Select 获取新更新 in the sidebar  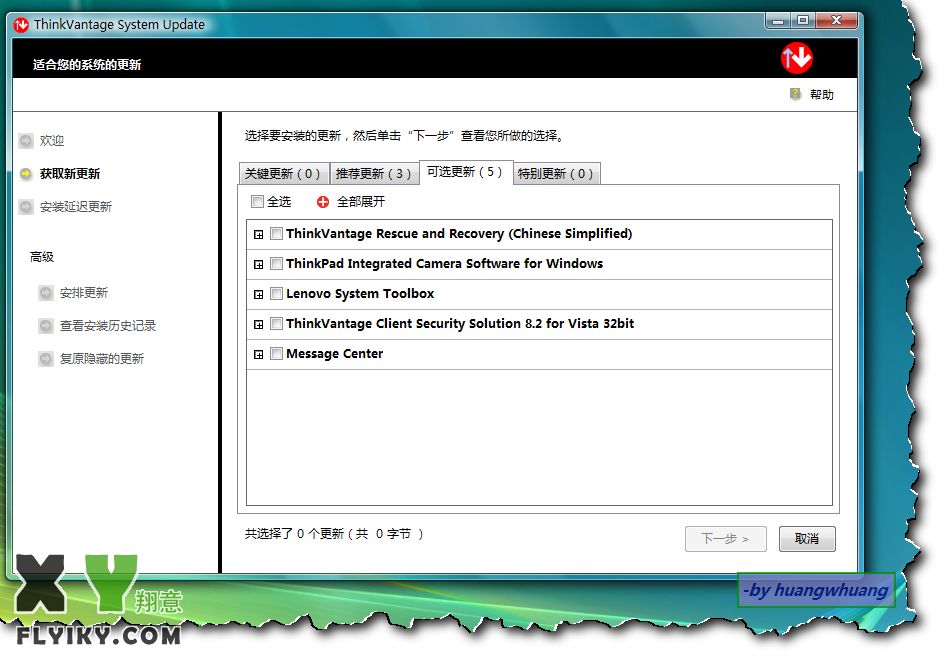tap(70, 174)
